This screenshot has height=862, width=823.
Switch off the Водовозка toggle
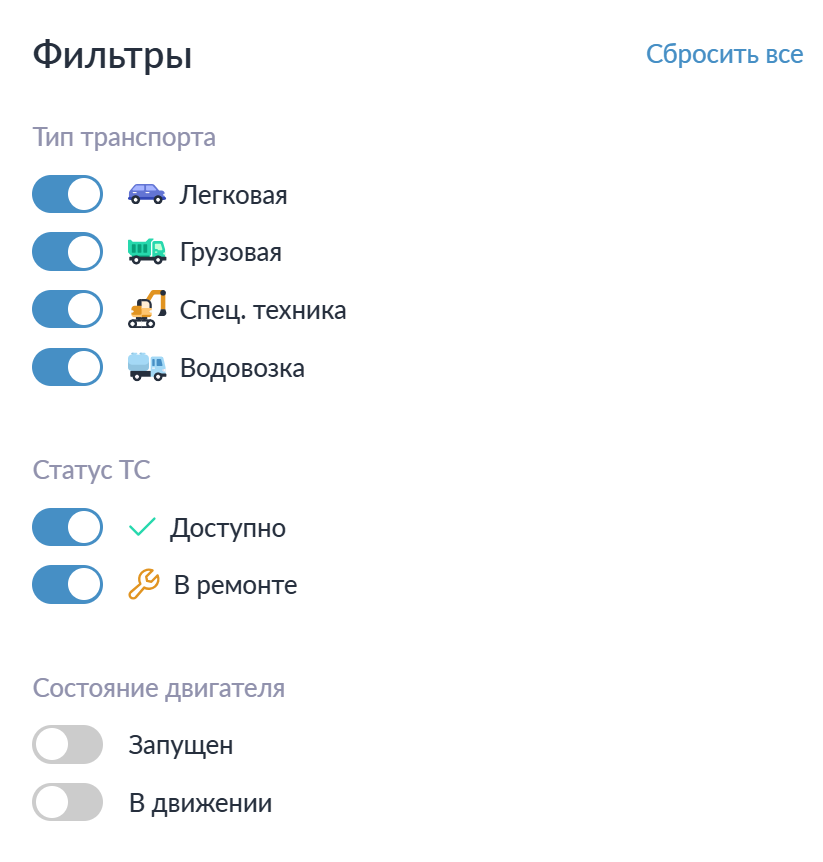coord(68,367)
